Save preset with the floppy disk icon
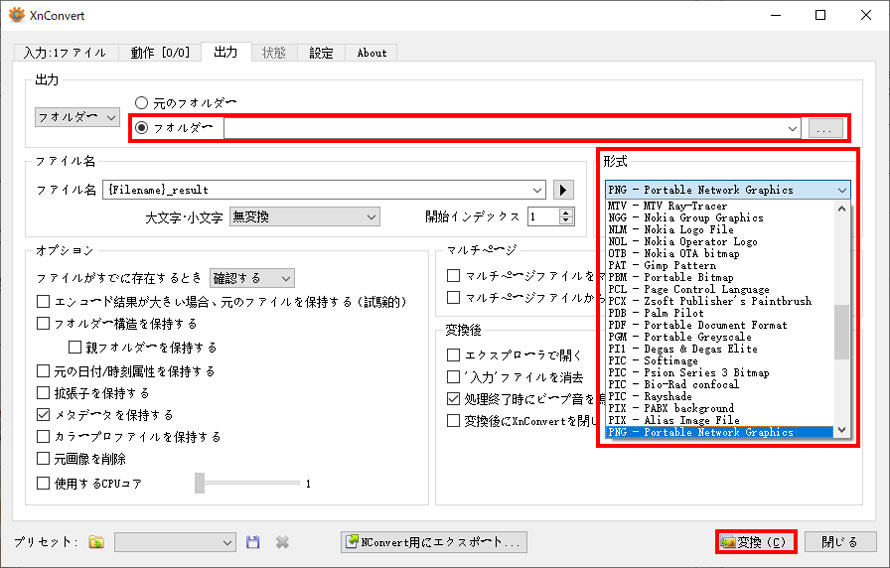 [x=253, y=542]
